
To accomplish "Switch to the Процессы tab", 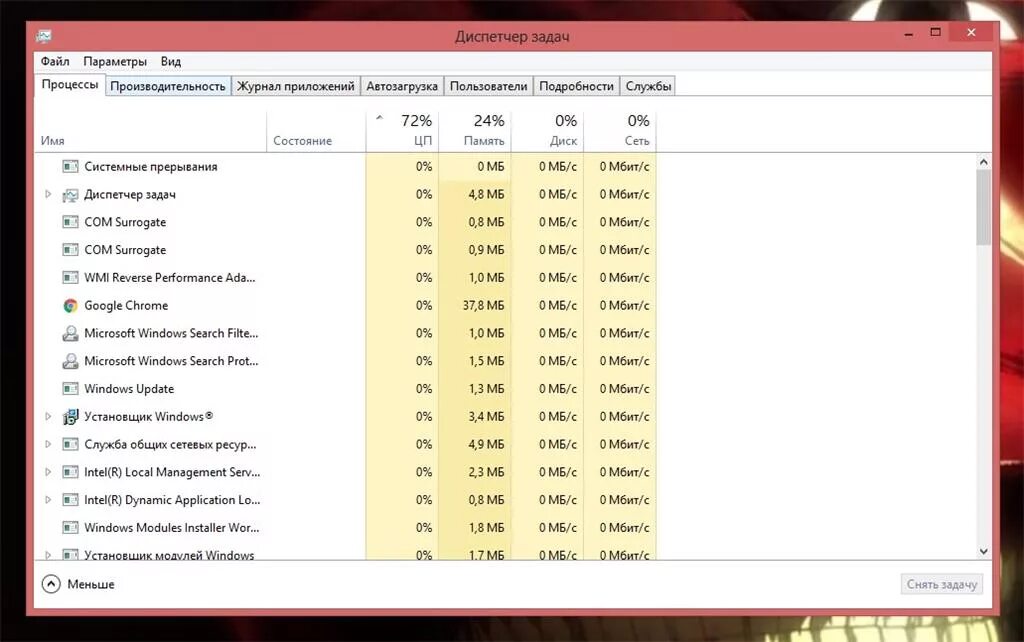I will pyautogui.click(x=70, y=85).
